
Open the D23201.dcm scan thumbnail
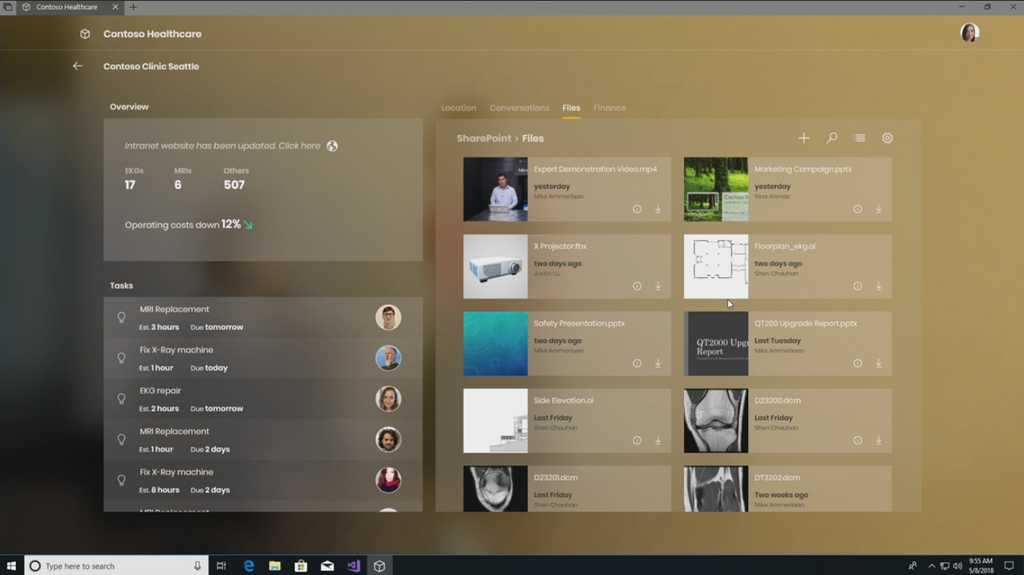[x=496, y=489]
